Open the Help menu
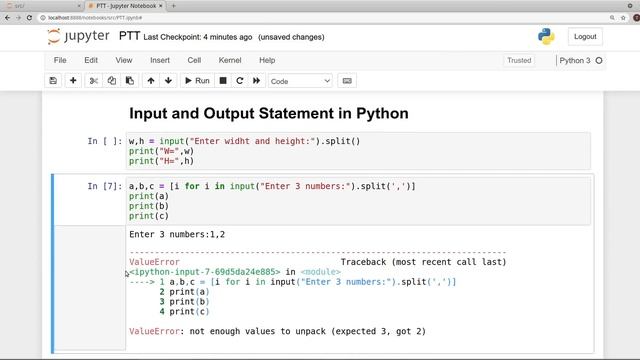This screenshot has height=360, width=640. pyautogui.click(x=267, y=60)
